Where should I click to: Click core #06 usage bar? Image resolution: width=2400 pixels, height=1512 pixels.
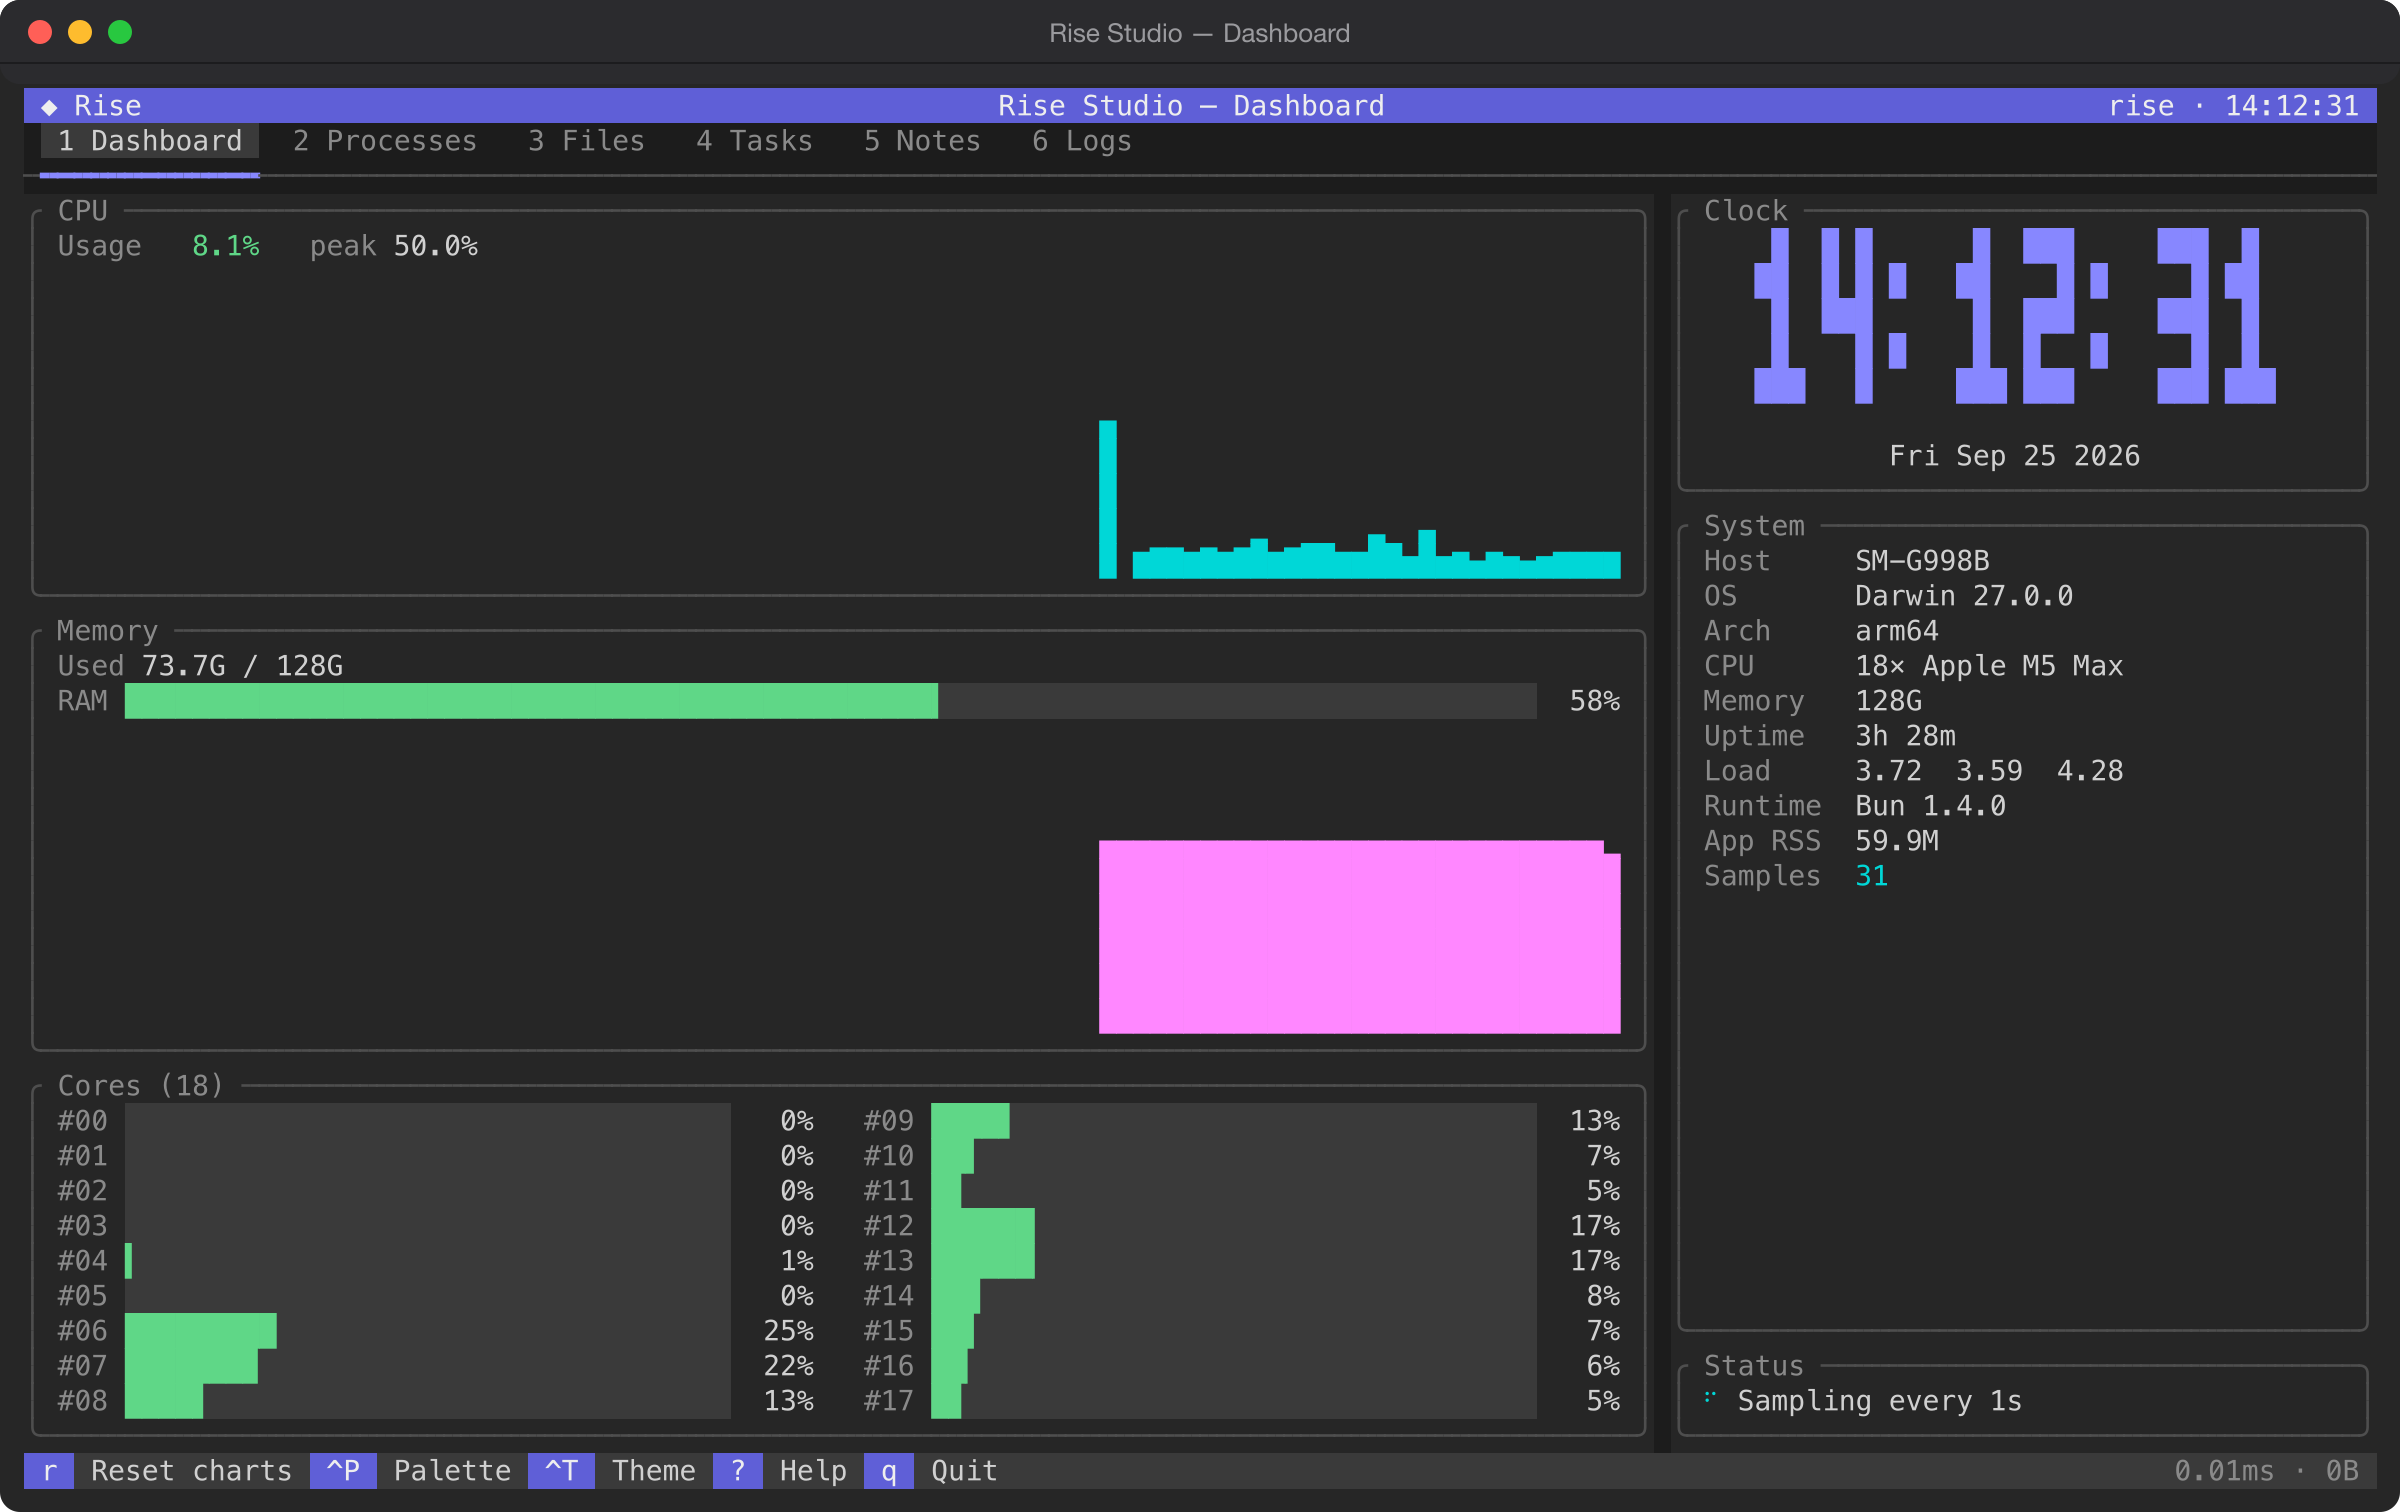(427, 1331)
